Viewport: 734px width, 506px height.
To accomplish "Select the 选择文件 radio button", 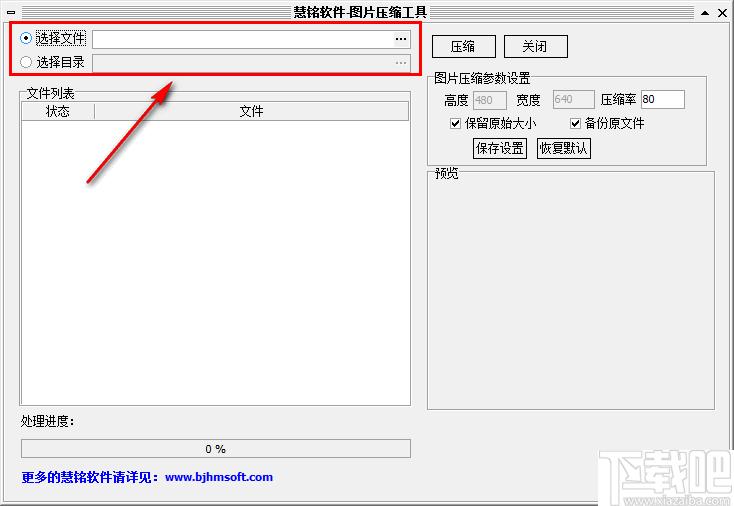I will click(26, 38).
